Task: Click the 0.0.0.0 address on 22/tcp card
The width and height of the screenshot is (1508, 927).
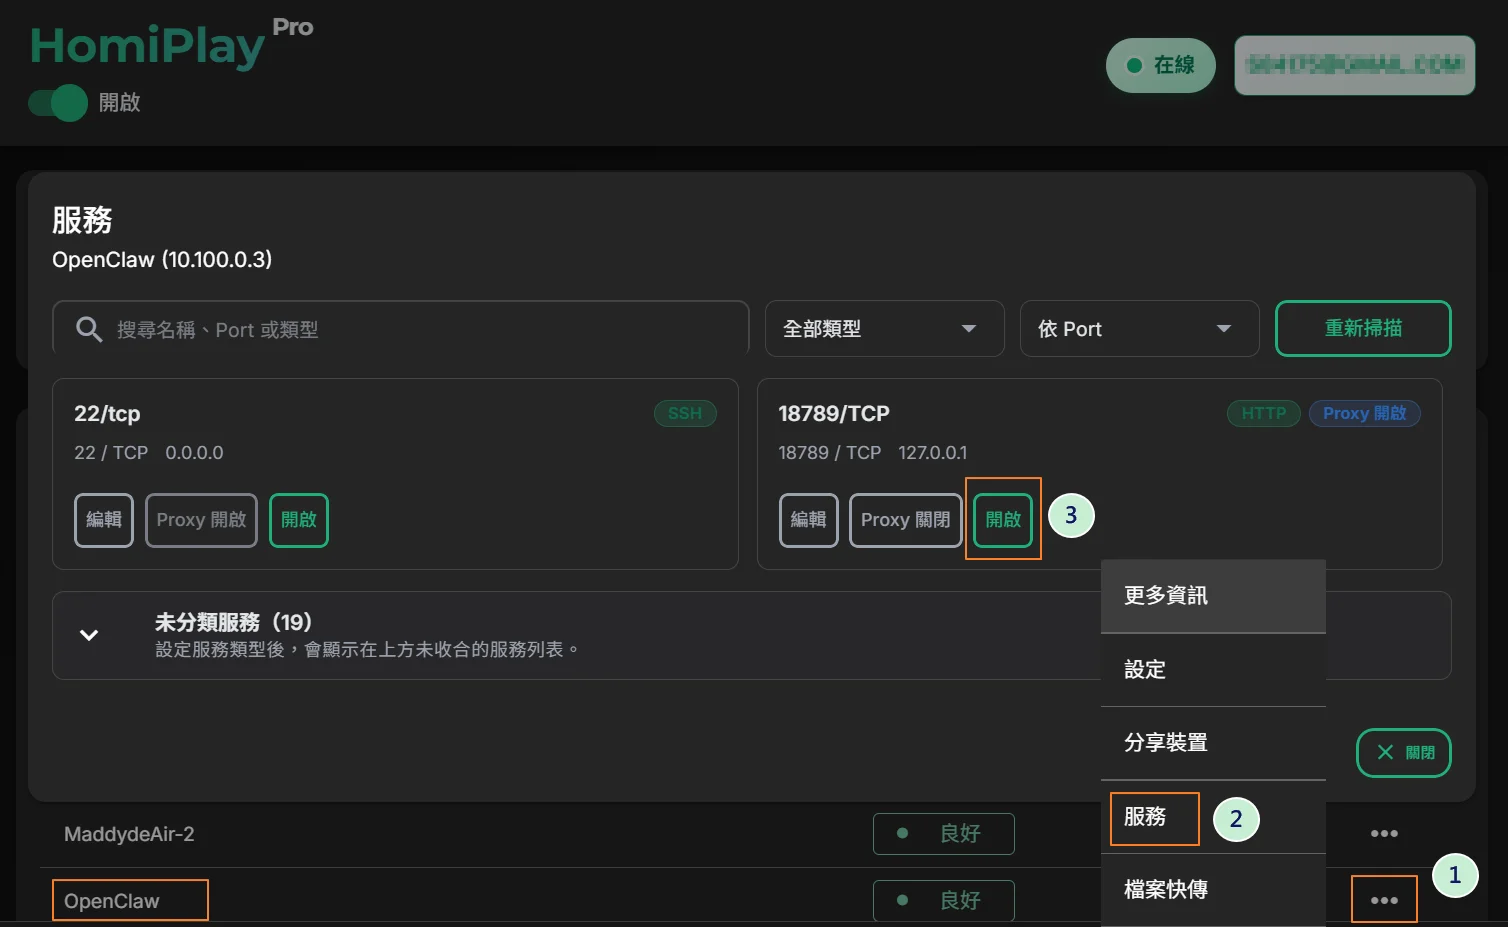Action: click(194, 453)
